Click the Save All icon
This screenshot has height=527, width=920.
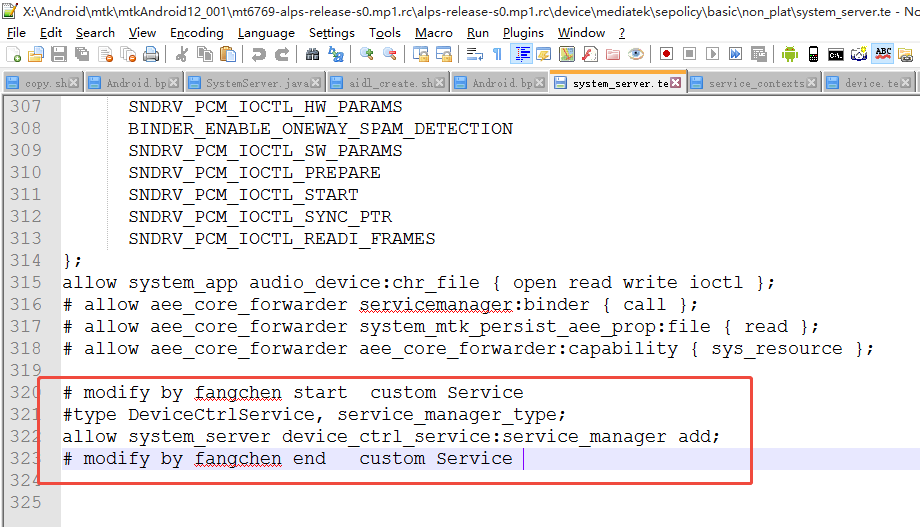pos(82,55)
